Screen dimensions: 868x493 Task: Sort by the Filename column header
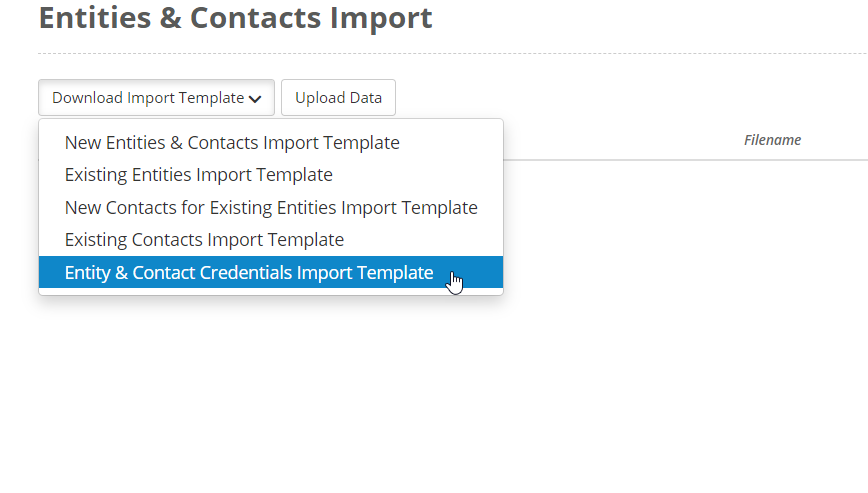pos(772,140)
